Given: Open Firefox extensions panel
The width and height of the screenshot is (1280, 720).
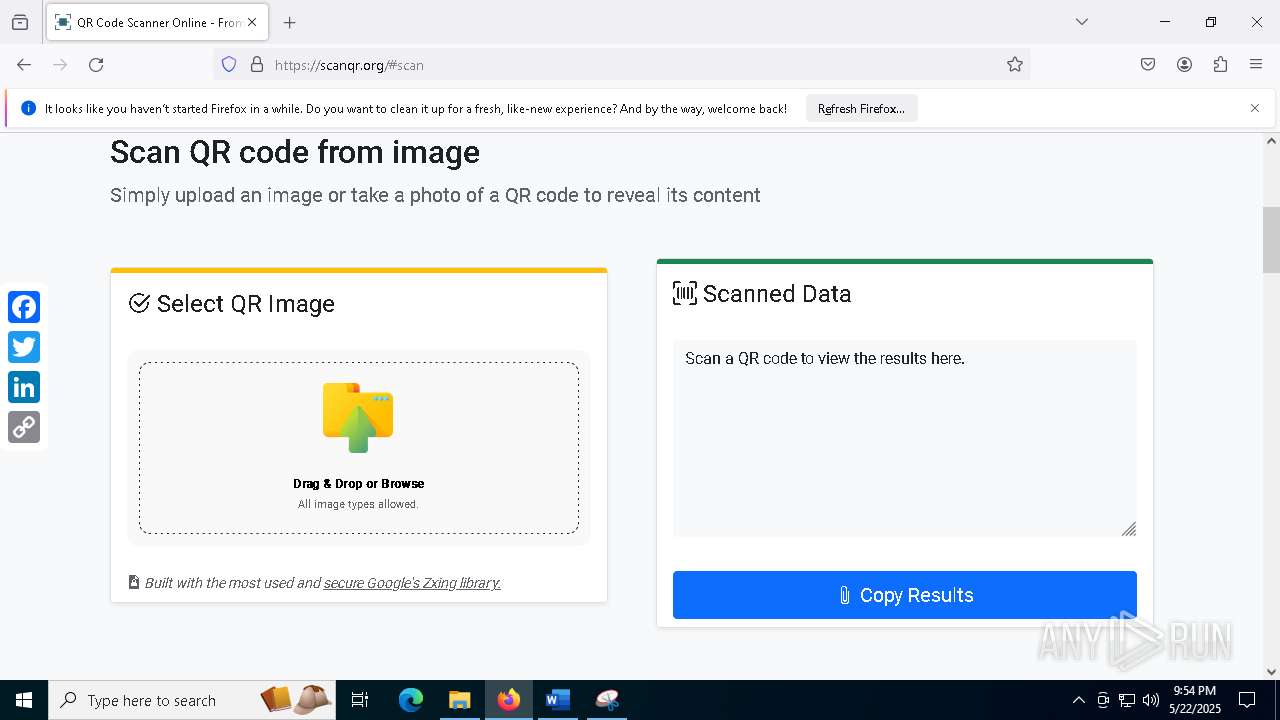Looking at the screenshot, I should [1220, 65].
